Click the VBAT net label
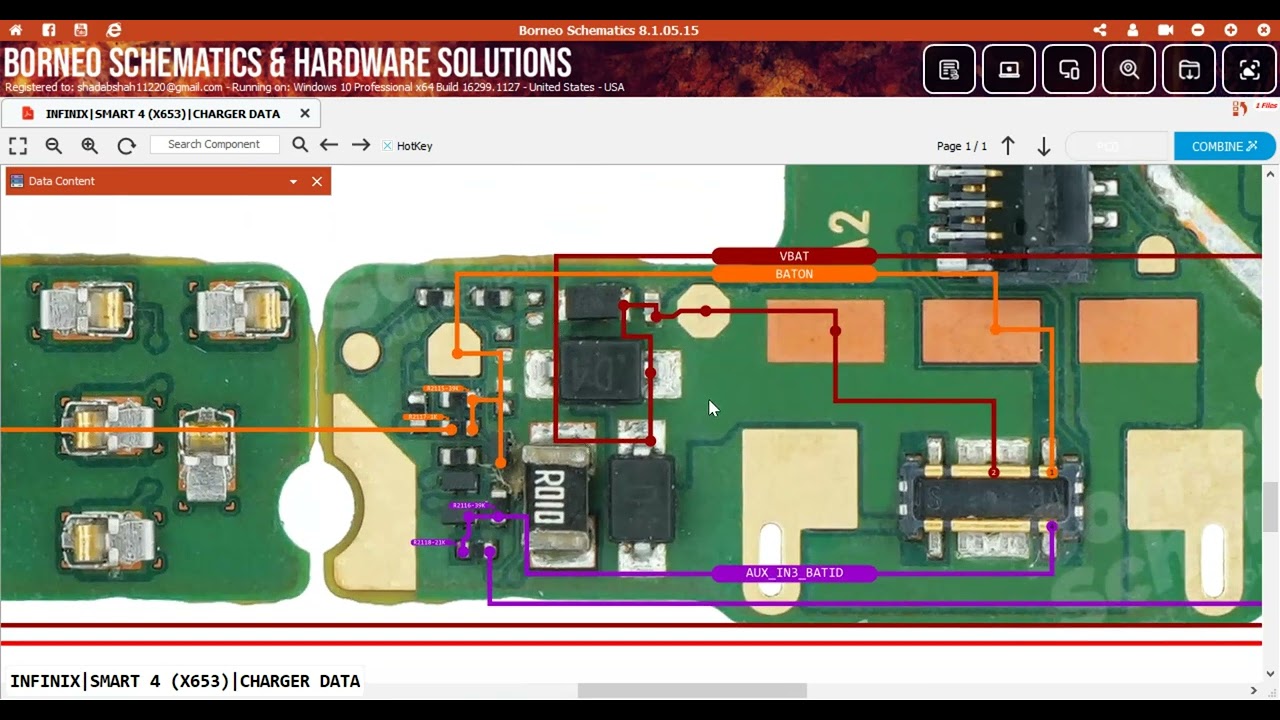Viewport: 1280px width, 720px height. (x=794, y=256)
